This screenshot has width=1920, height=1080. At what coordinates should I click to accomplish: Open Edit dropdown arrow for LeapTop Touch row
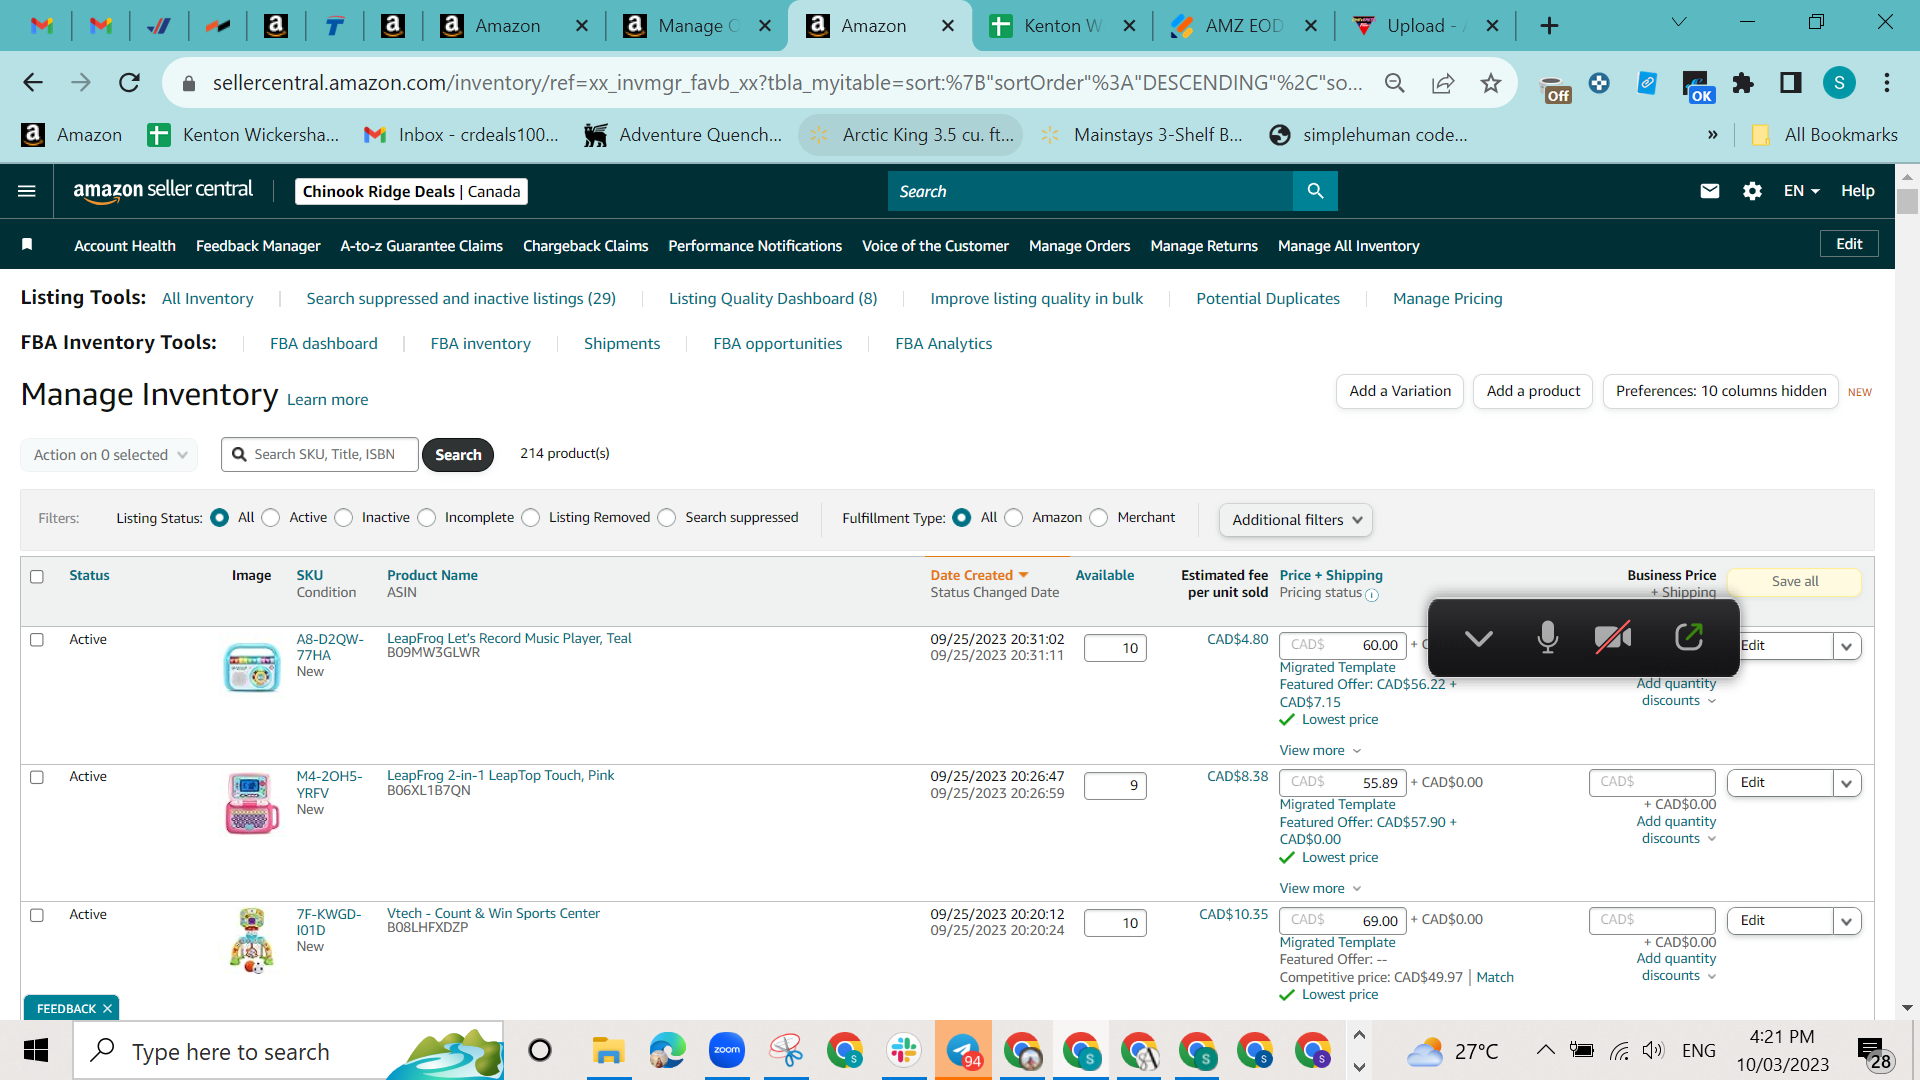1846,783
